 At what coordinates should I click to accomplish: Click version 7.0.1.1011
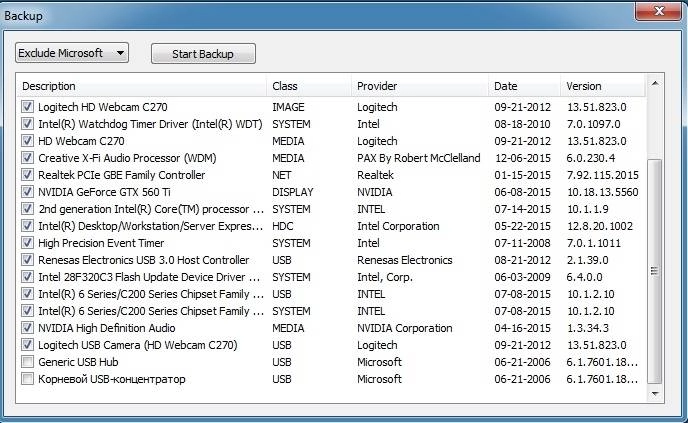pos(594,243)
